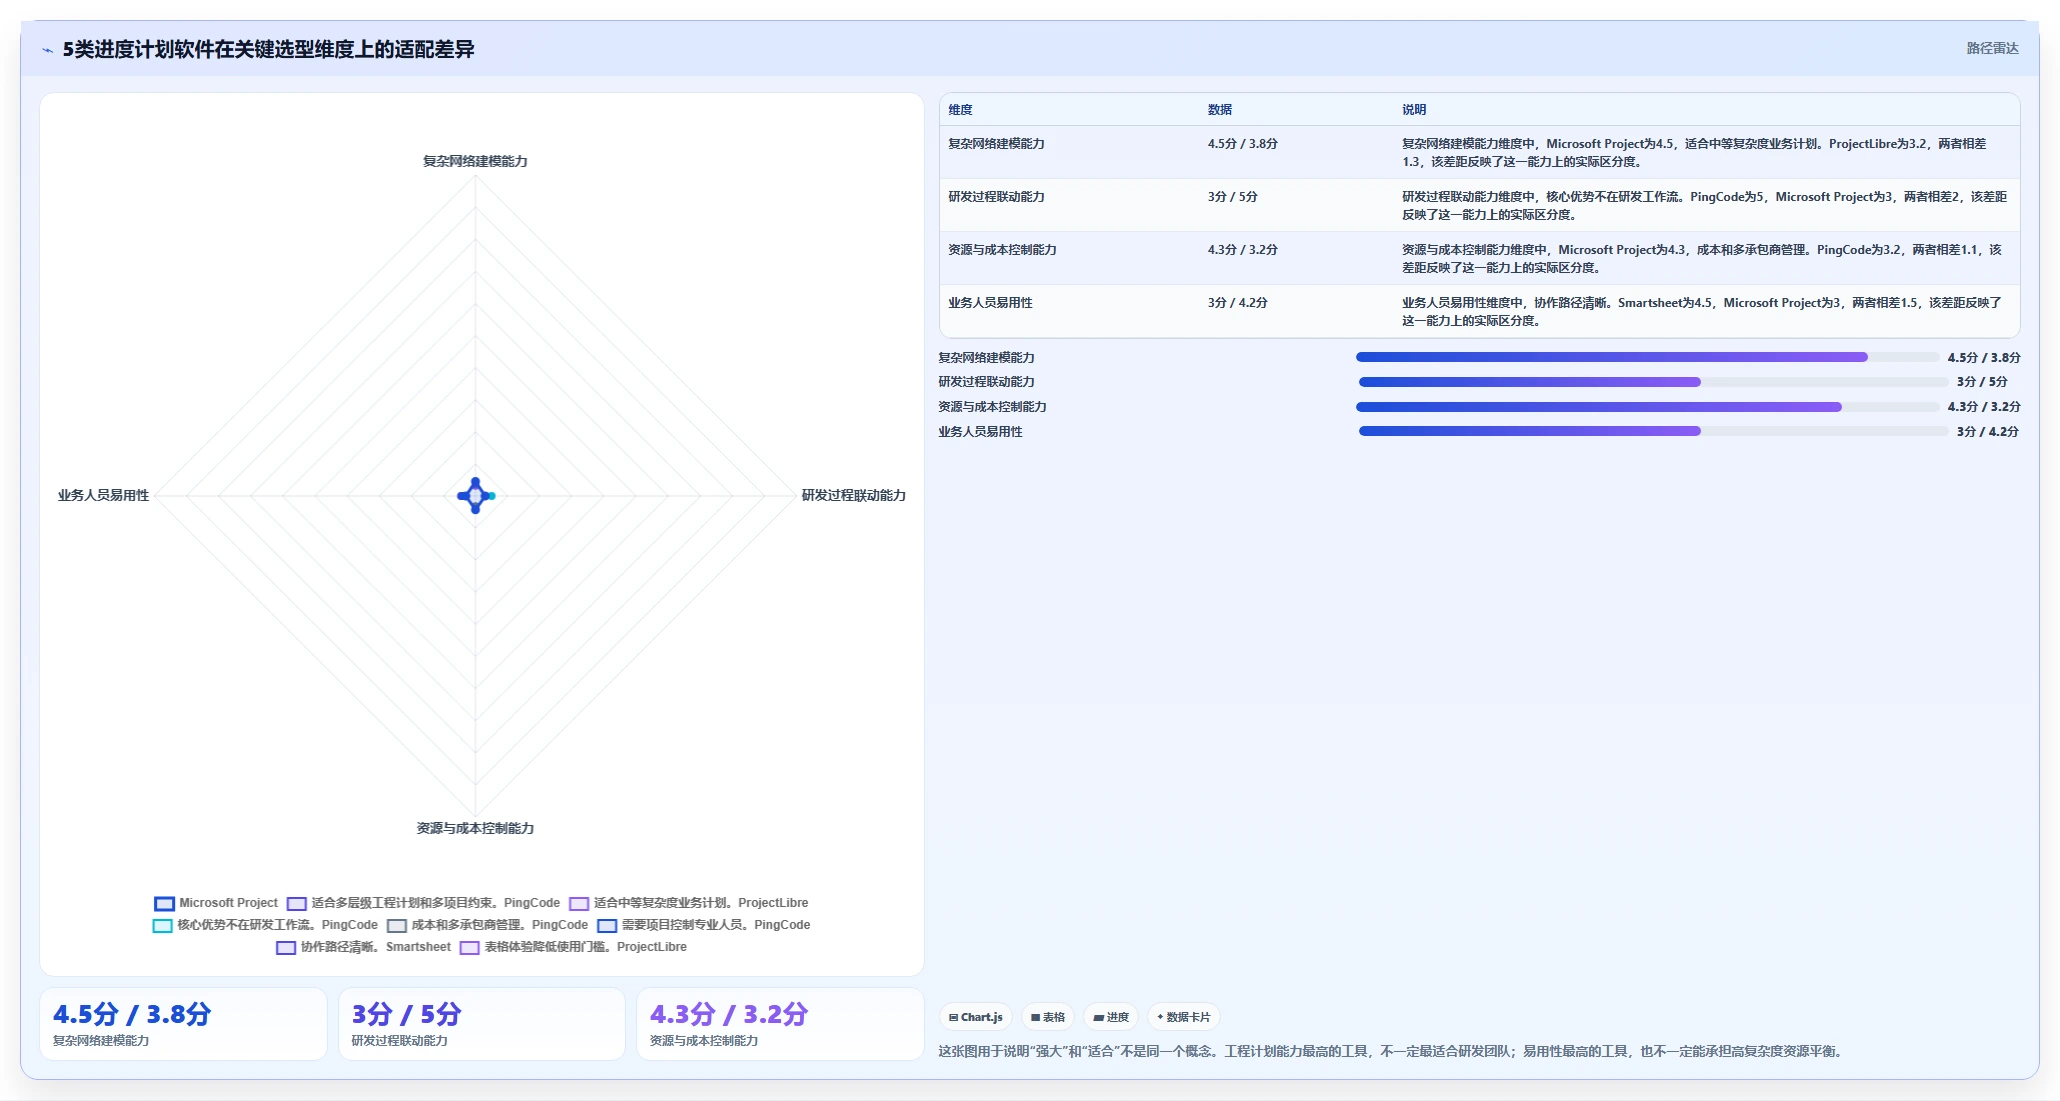Click radar axis label 资源与成本控制能力
The width and height of the screenshot is (2060, 1101).
[x=475, y=828]
